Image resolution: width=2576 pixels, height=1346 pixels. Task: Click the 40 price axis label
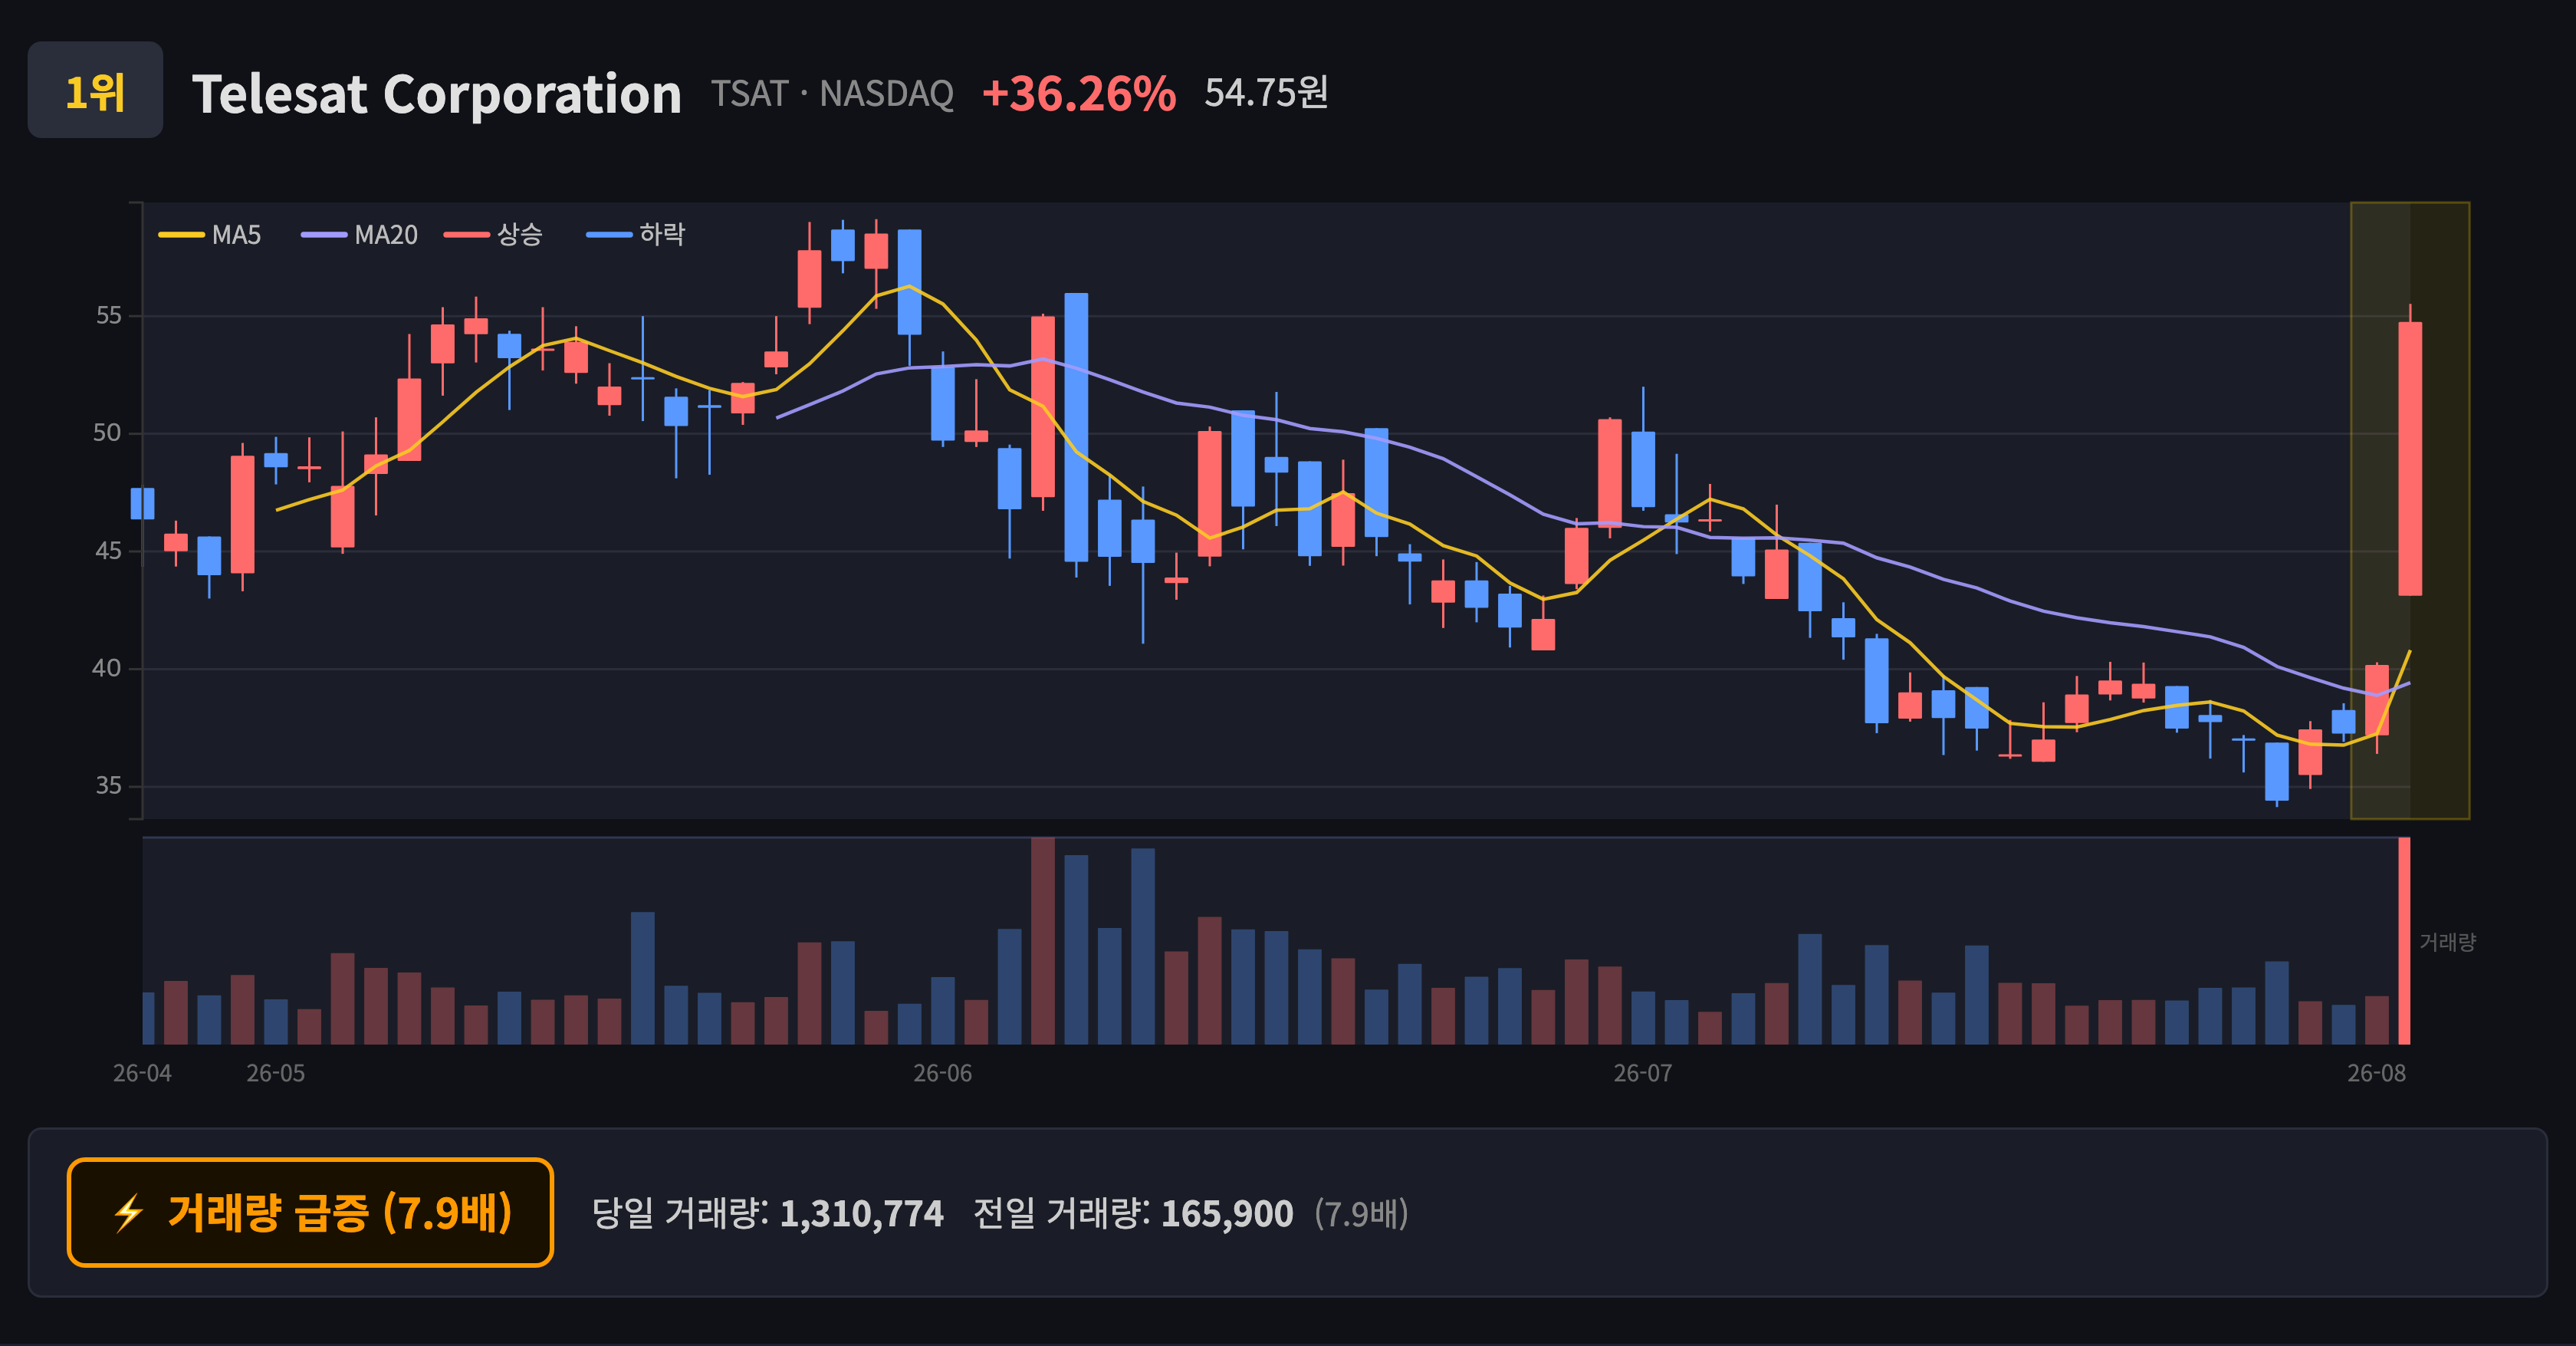(x=107, y=668)
